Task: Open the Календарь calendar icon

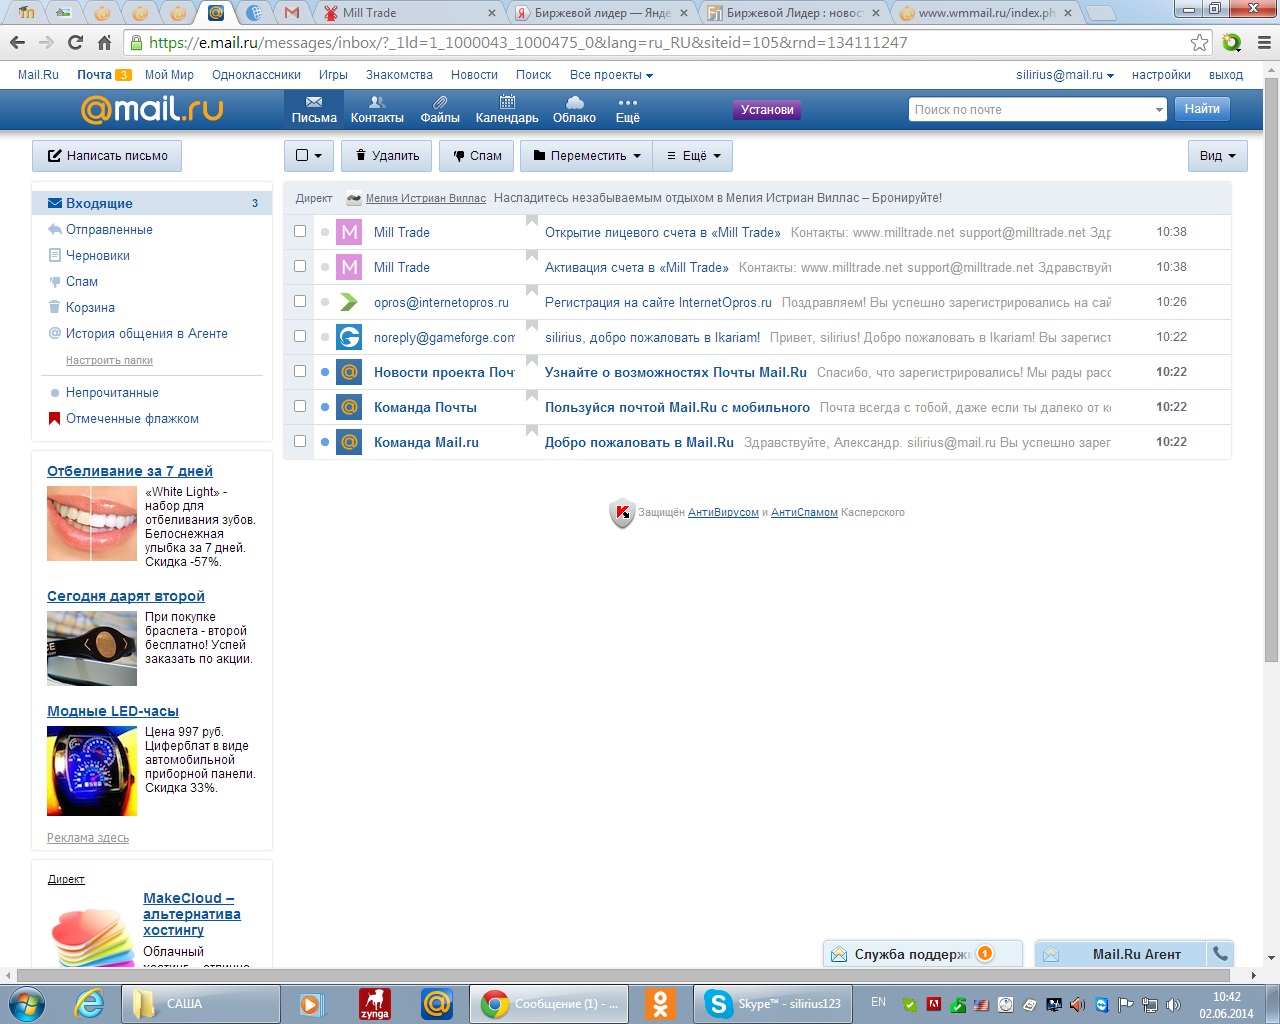Action: pos(507,110)
